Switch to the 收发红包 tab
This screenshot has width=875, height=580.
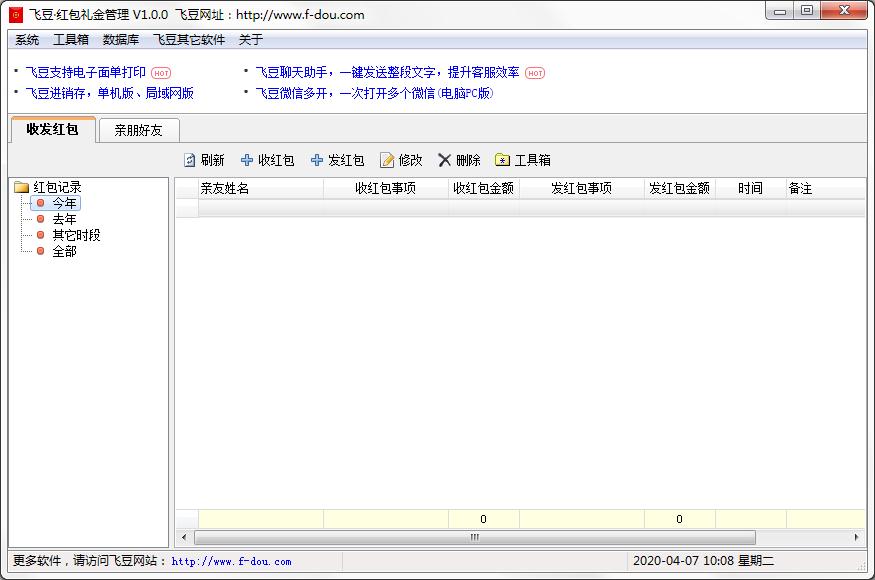52,130
